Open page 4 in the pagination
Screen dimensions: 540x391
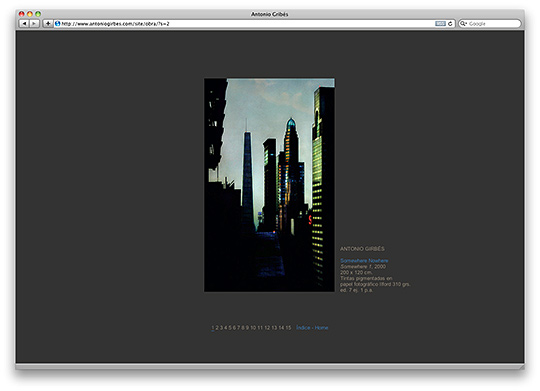point(226,328)
